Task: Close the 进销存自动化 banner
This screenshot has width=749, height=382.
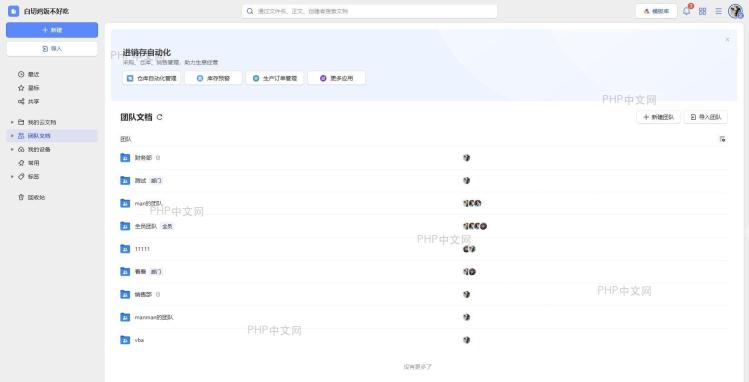Action: [x=727, y=40]
